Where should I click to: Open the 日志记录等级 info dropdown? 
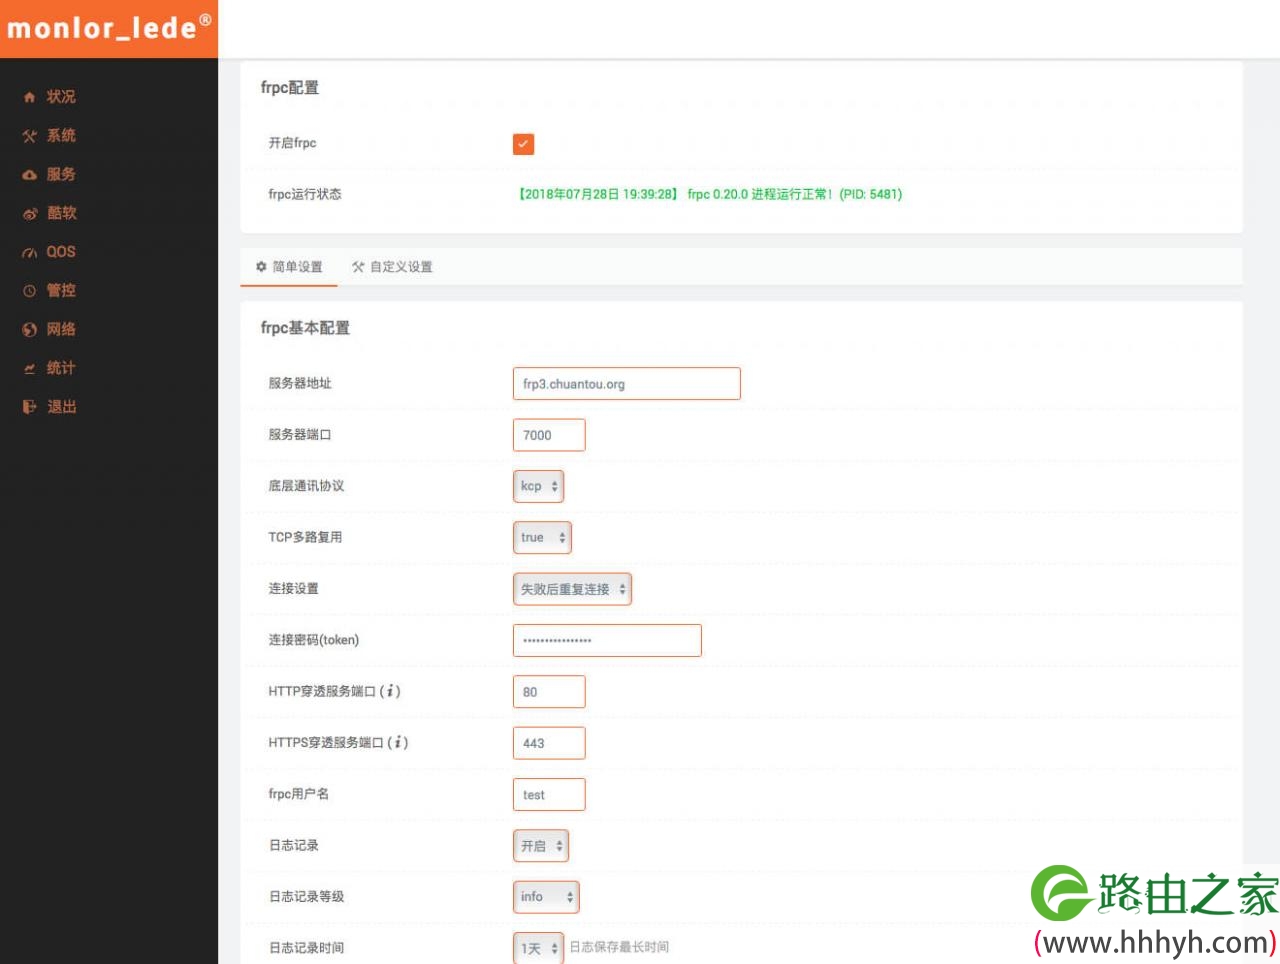pyautogui.click(x=546, y=897)
